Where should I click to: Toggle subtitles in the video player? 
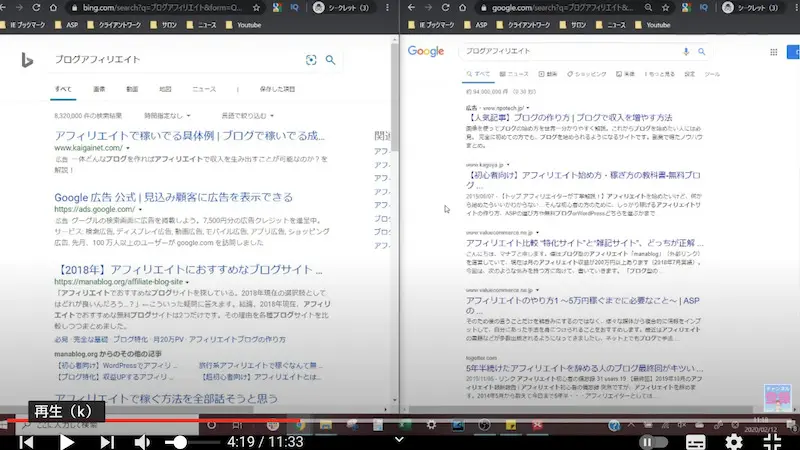[696, 441]
